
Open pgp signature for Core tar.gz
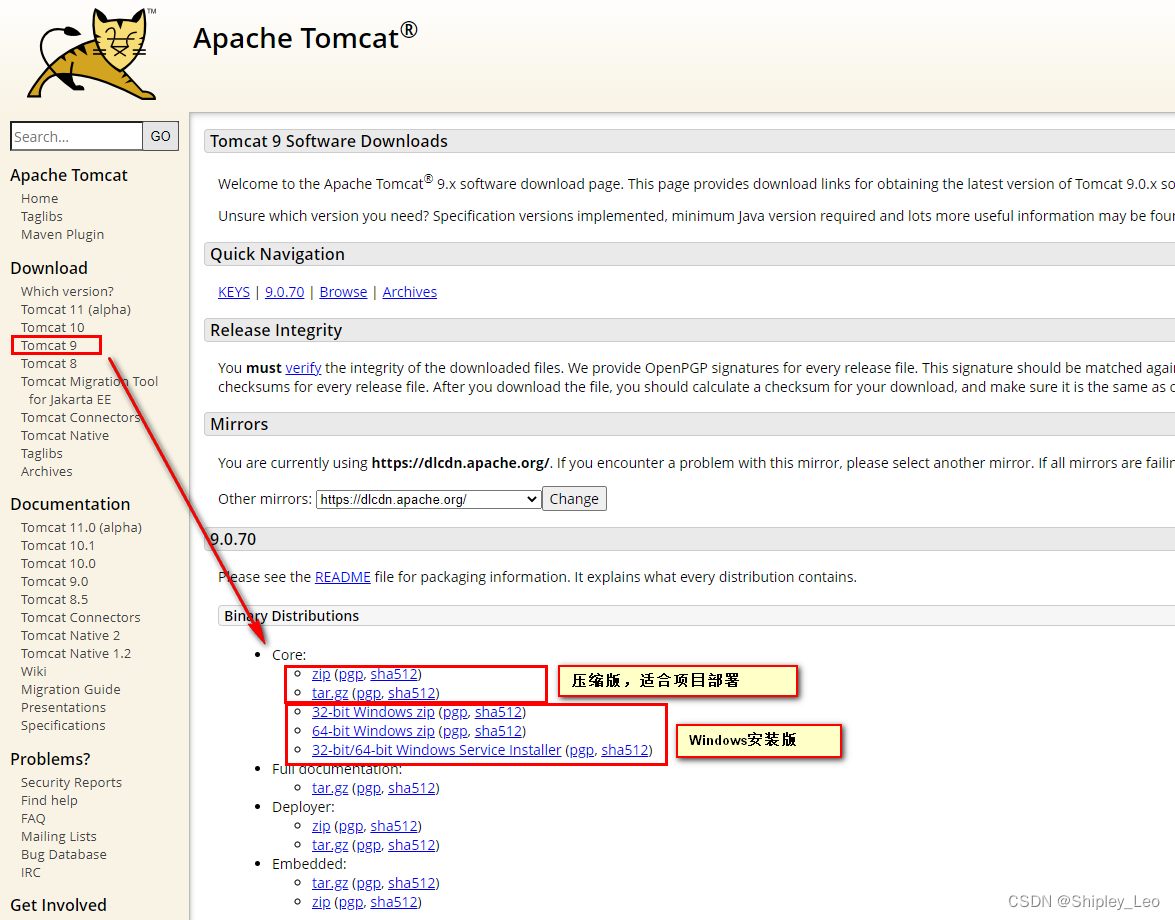coord(368,693)
